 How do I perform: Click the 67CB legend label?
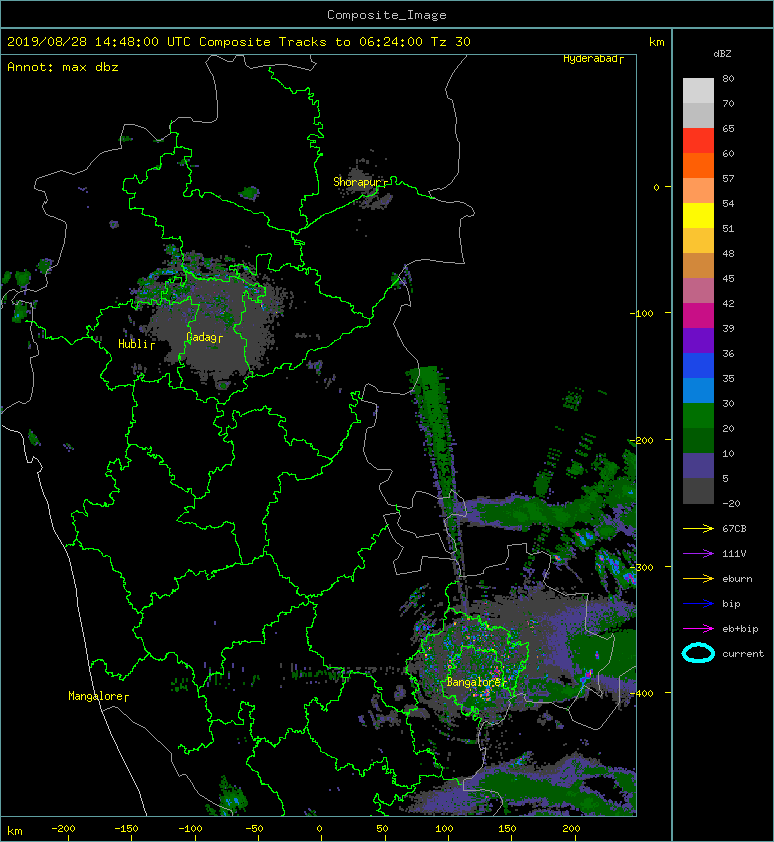pyautogui.click(x=734, y=529)
